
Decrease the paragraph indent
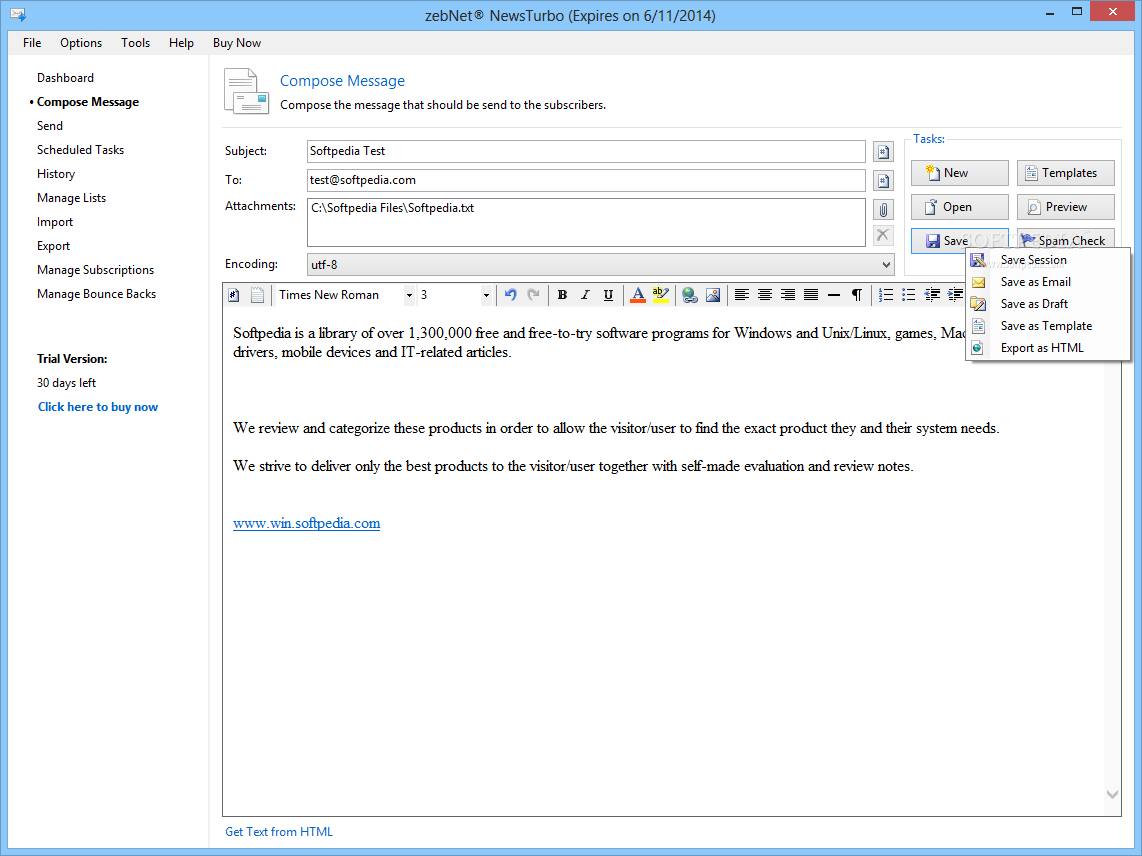[x=932, y=295]
